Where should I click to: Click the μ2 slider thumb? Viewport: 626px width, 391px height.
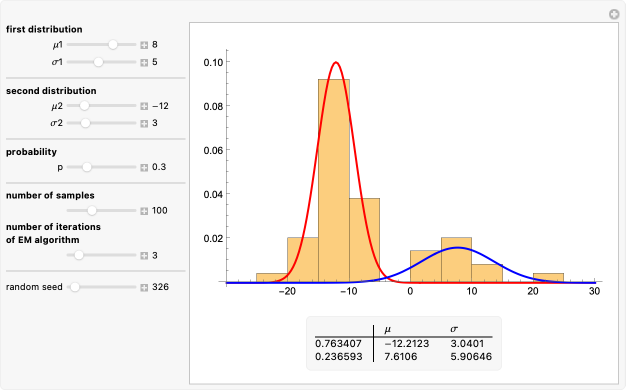(84, 106)
